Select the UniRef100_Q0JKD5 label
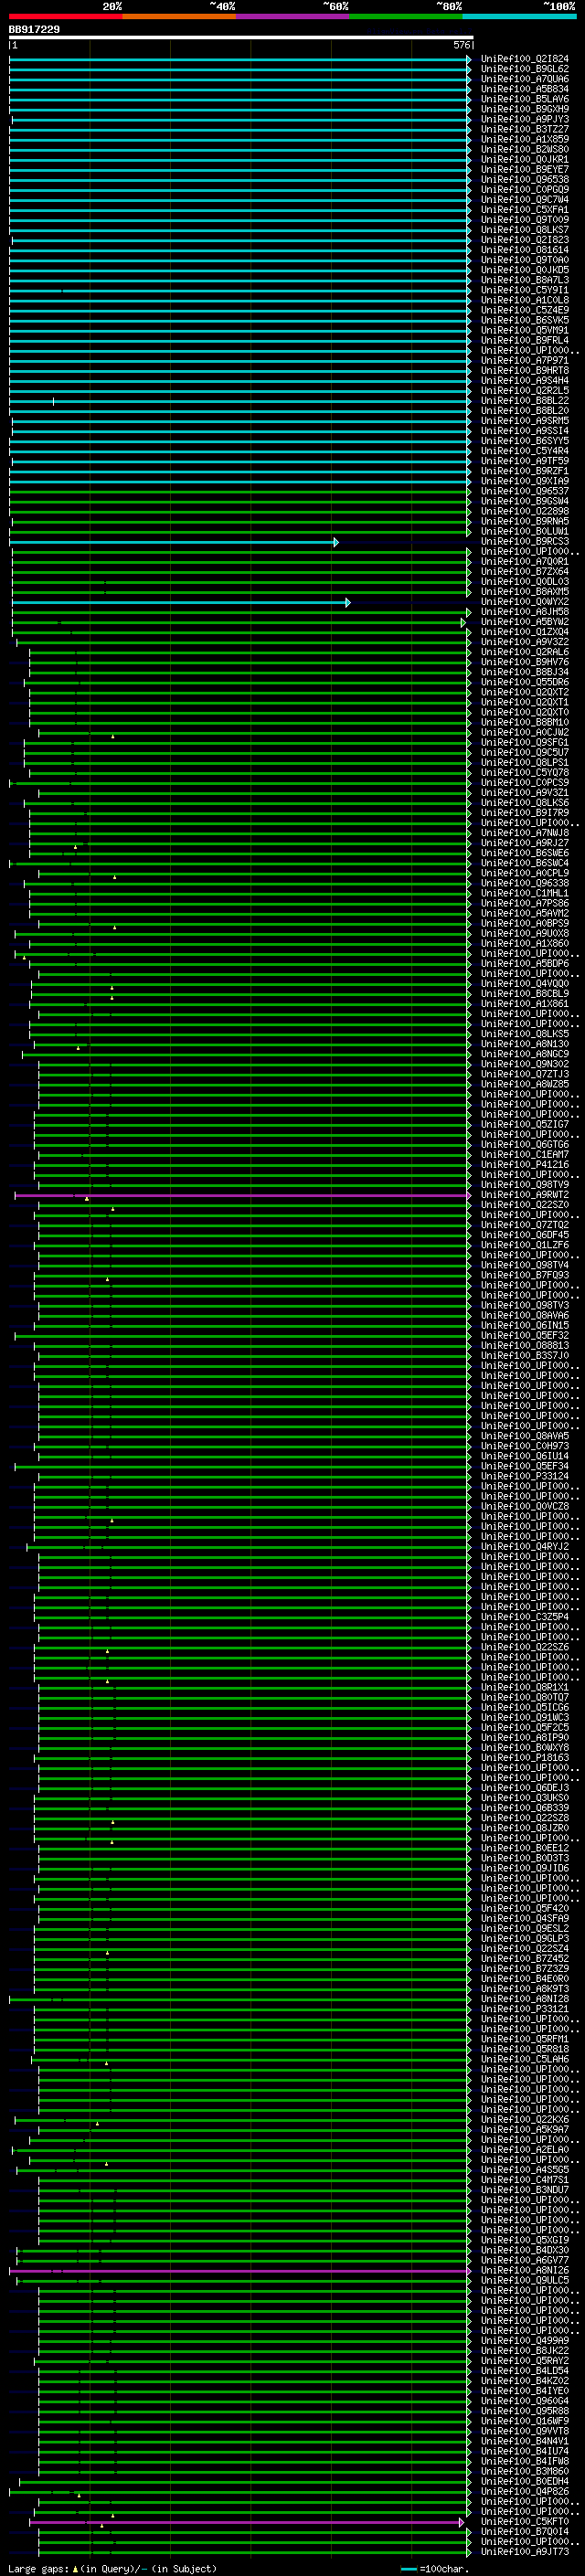 pyautogui.click(x=525, y=270)
